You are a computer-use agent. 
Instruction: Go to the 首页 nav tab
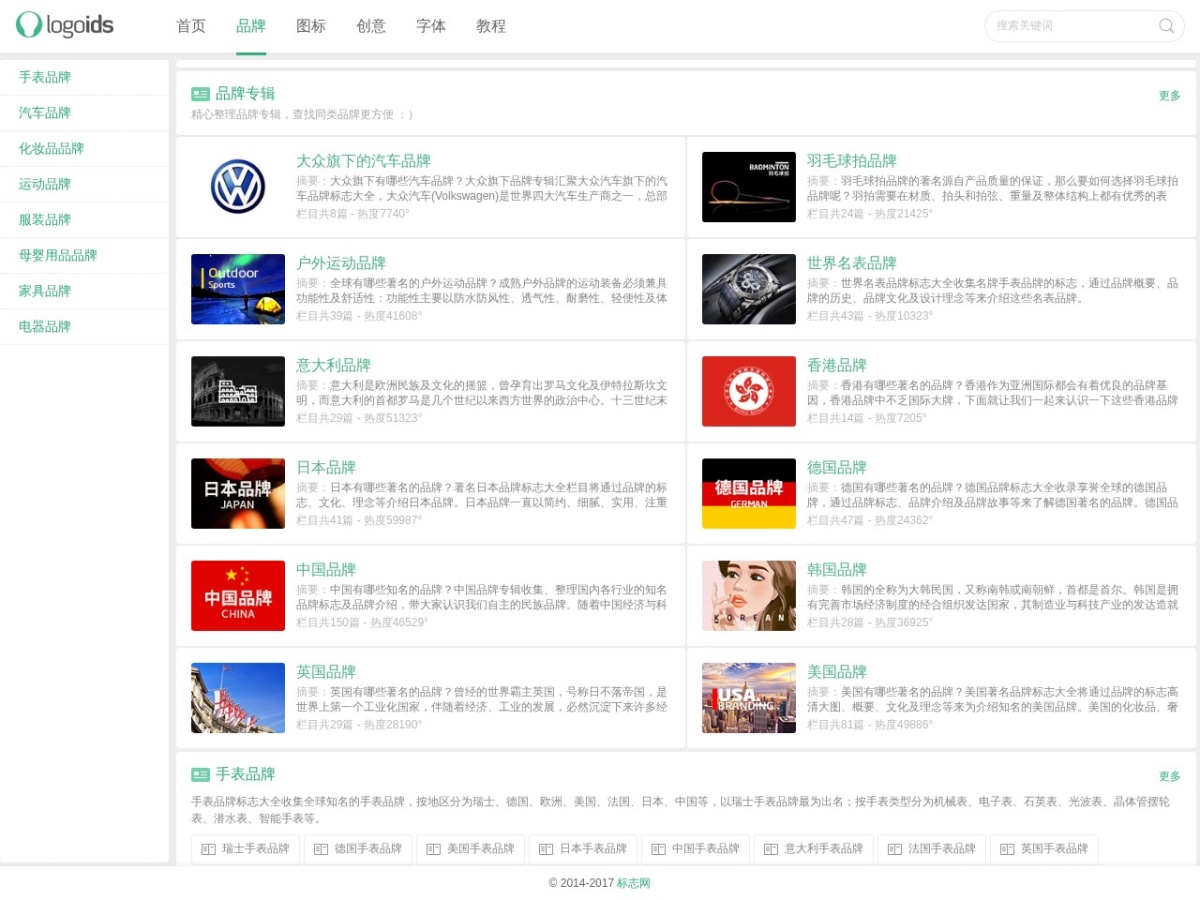tap(191, 26)
